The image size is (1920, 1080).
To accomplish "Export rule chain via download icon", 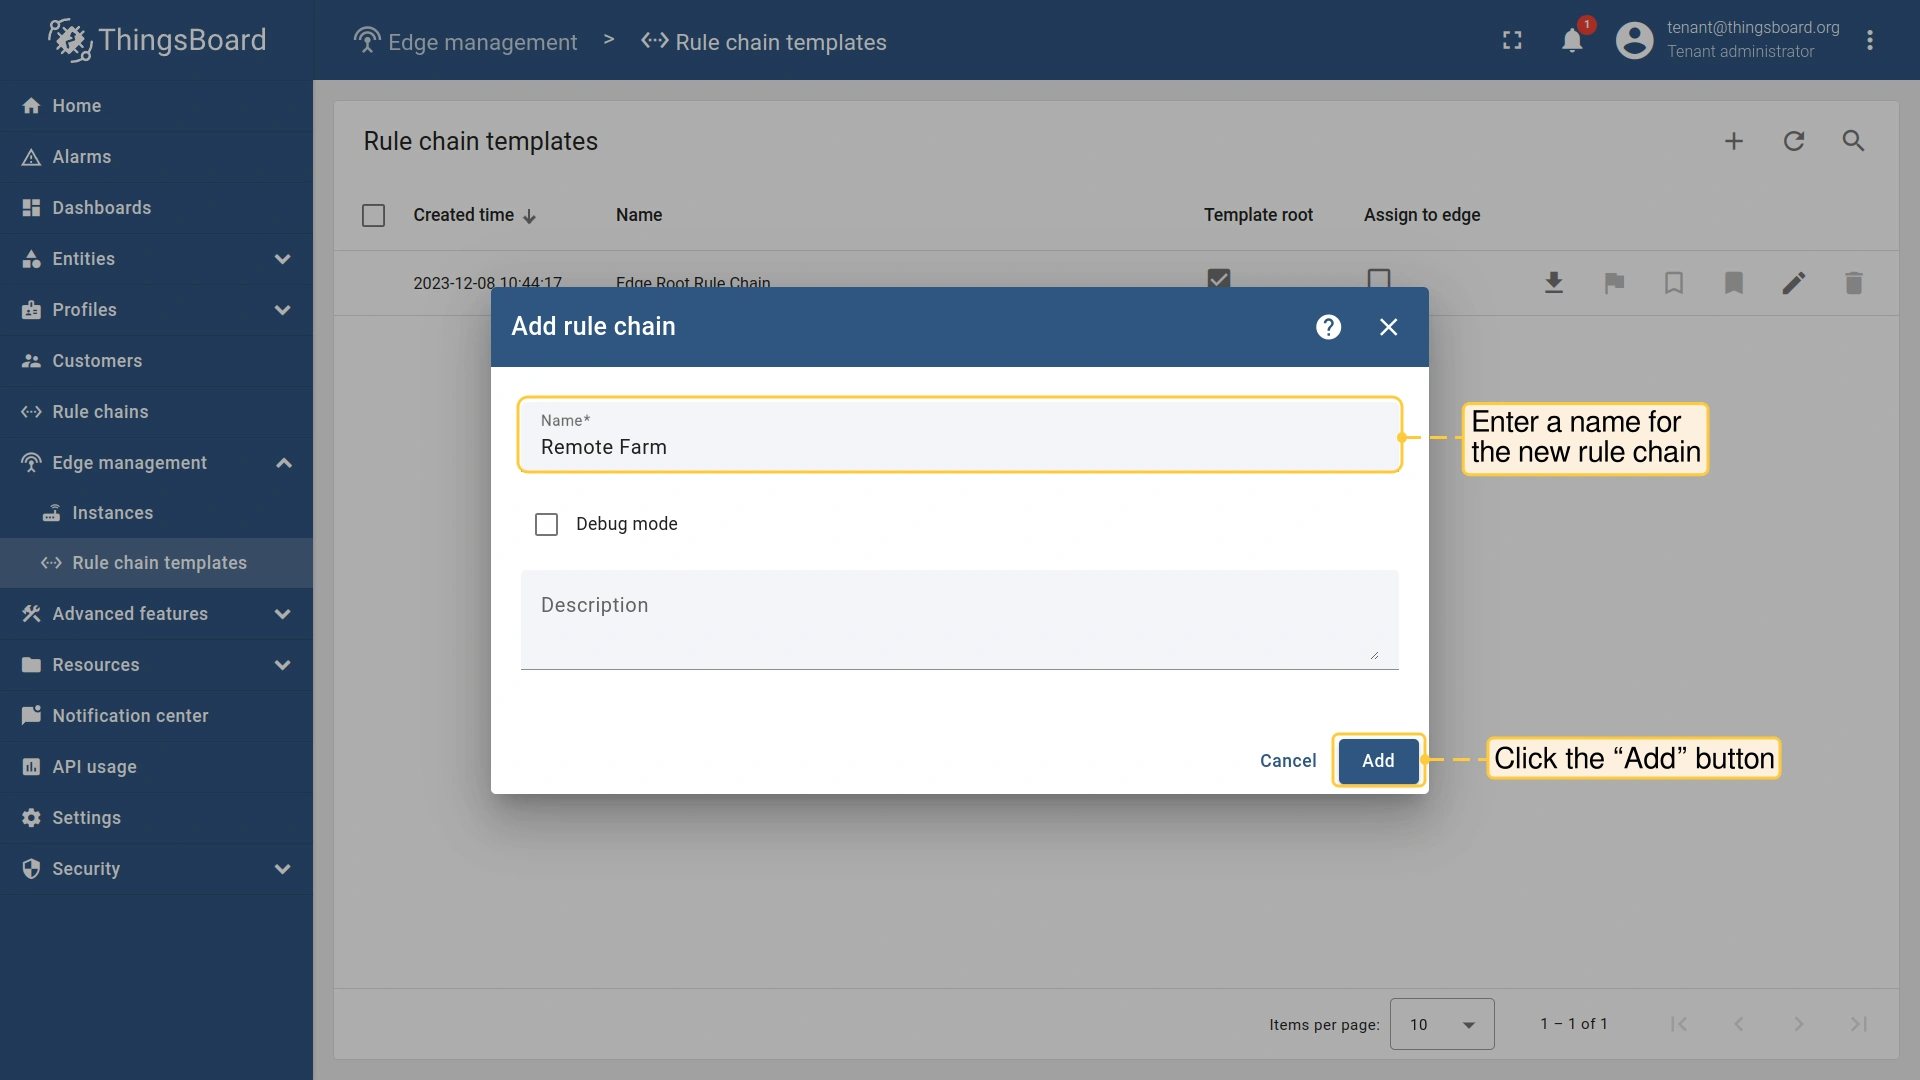I will point(1554,283).
